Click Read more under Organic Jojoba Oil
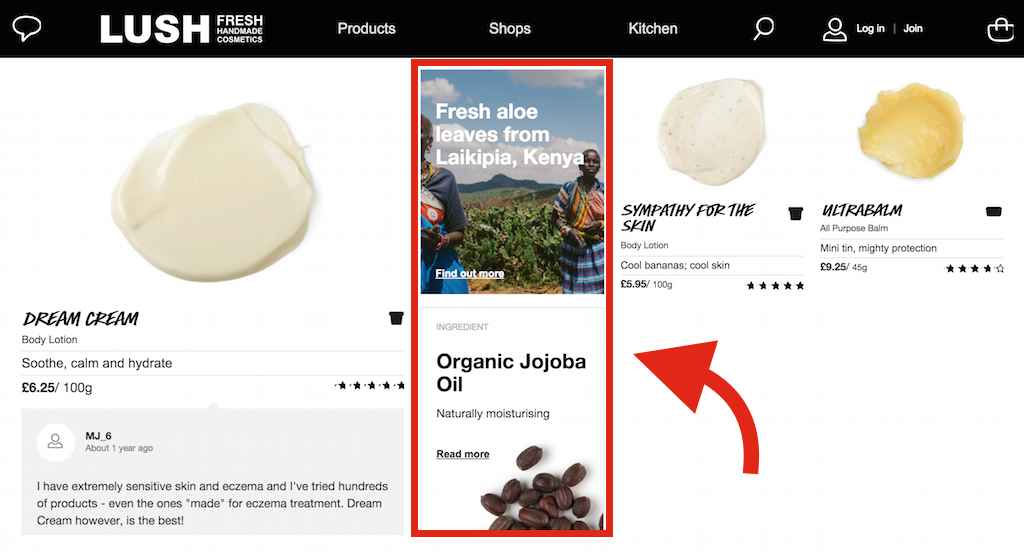1024x554 pixels. (x=462, y=454)
